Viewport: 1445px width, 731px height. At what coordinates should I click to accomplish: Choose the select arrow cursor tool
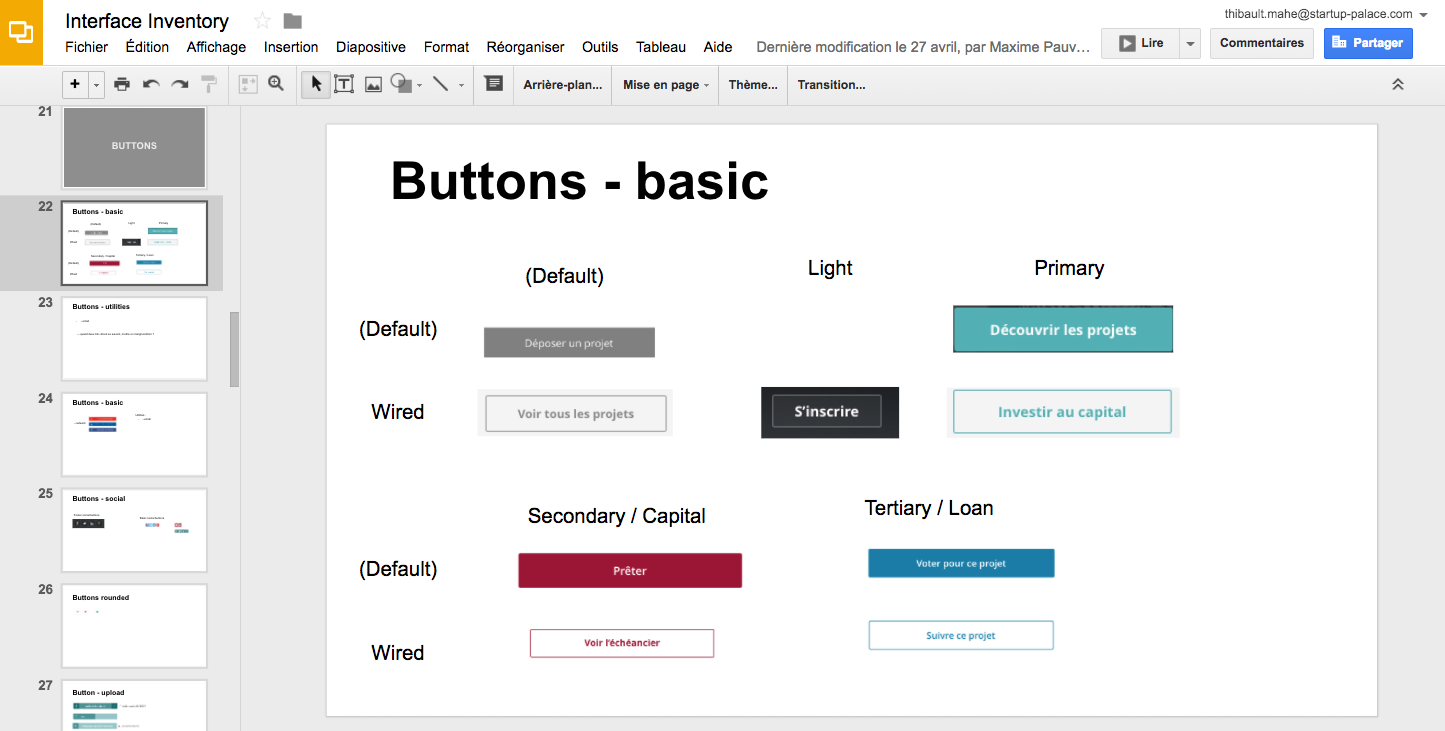click(316, 85)
